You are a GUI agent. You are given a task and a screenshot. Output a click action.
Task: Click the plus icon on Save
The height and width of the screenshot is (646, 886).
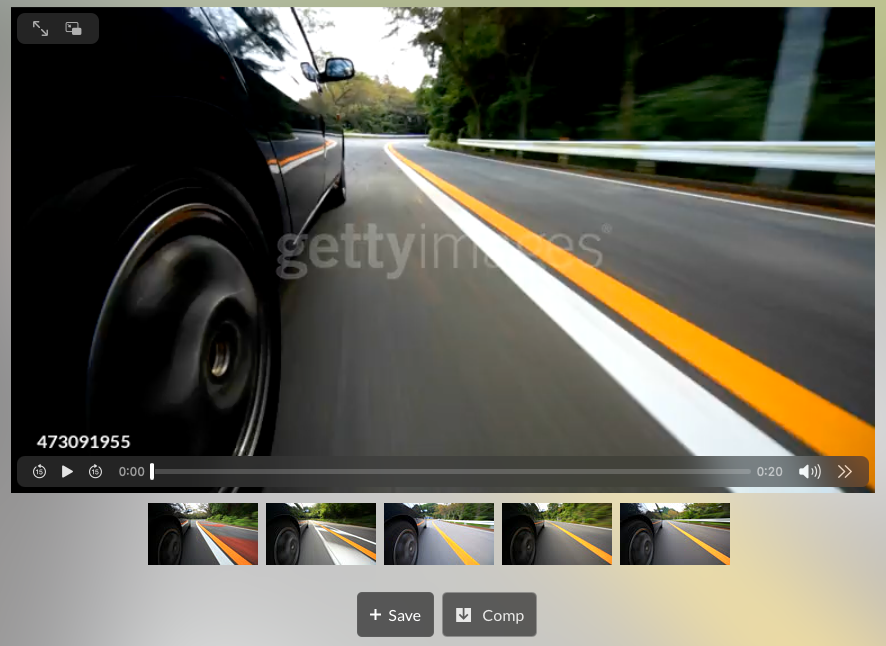pos(375,615)
